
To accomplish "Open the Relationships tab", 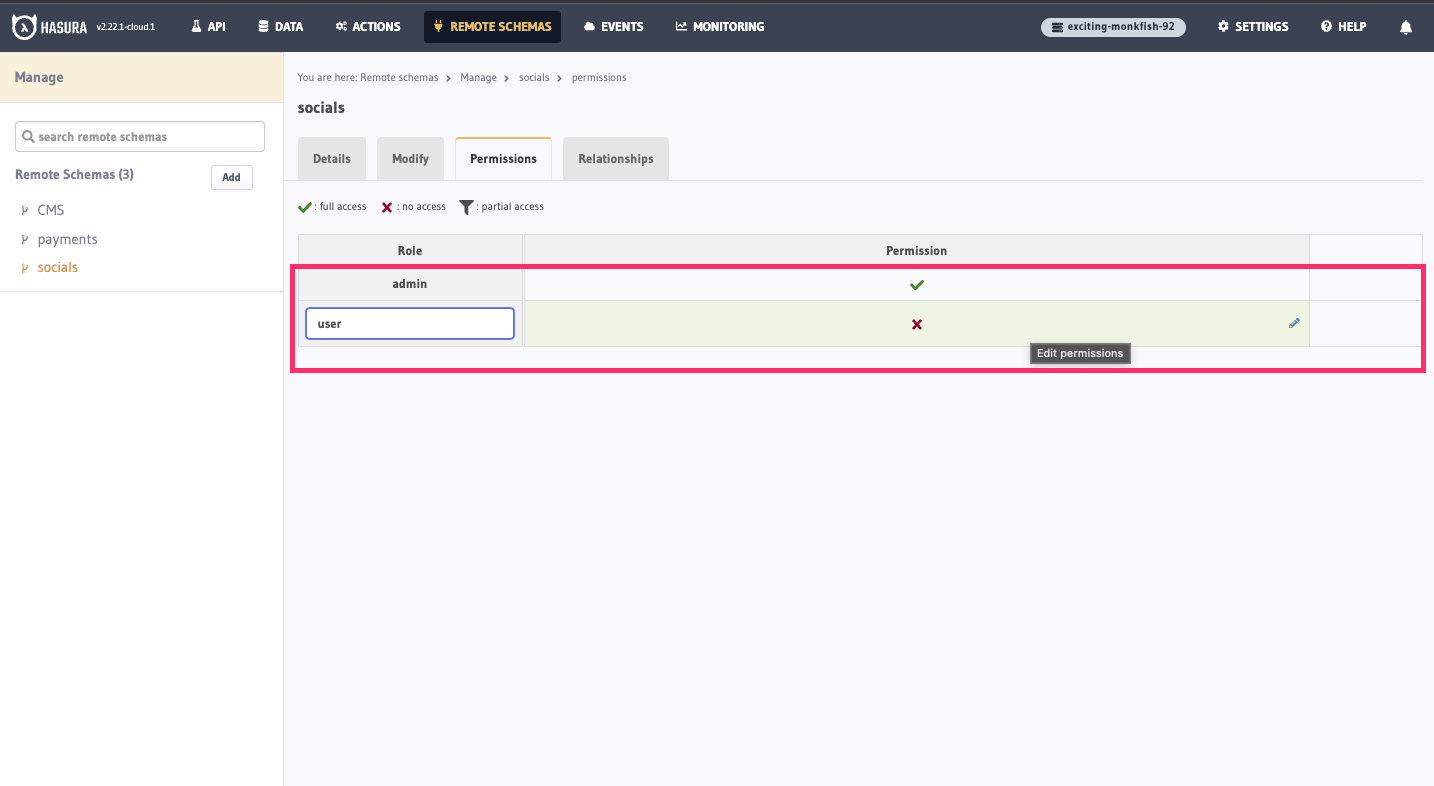I will 615,158.
